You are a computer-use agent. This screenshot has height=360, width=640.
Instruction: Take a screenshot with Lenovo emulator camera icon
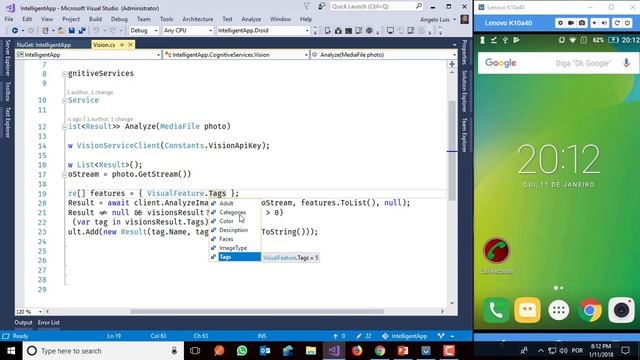[x=582, y=23]
